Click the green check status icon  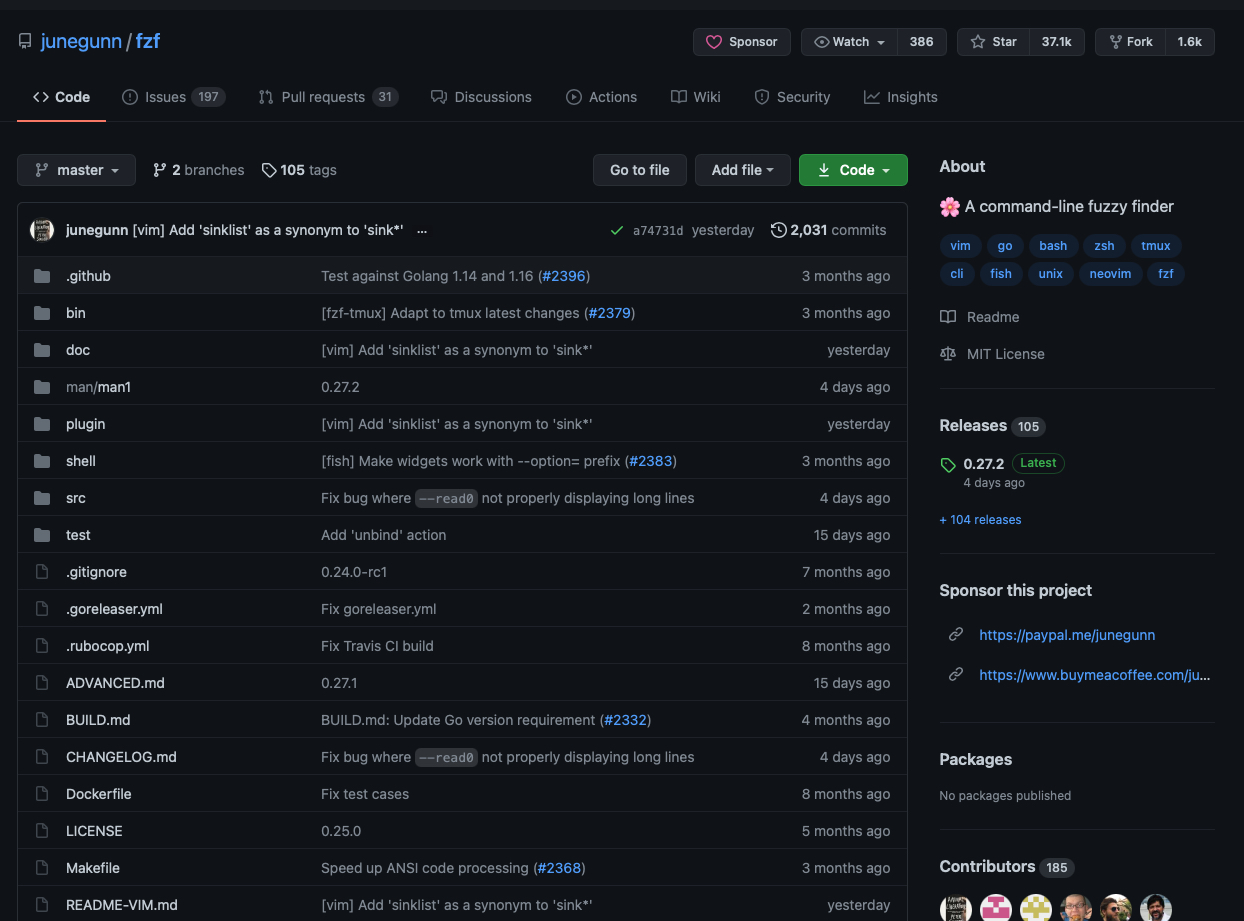coord(617,230)
